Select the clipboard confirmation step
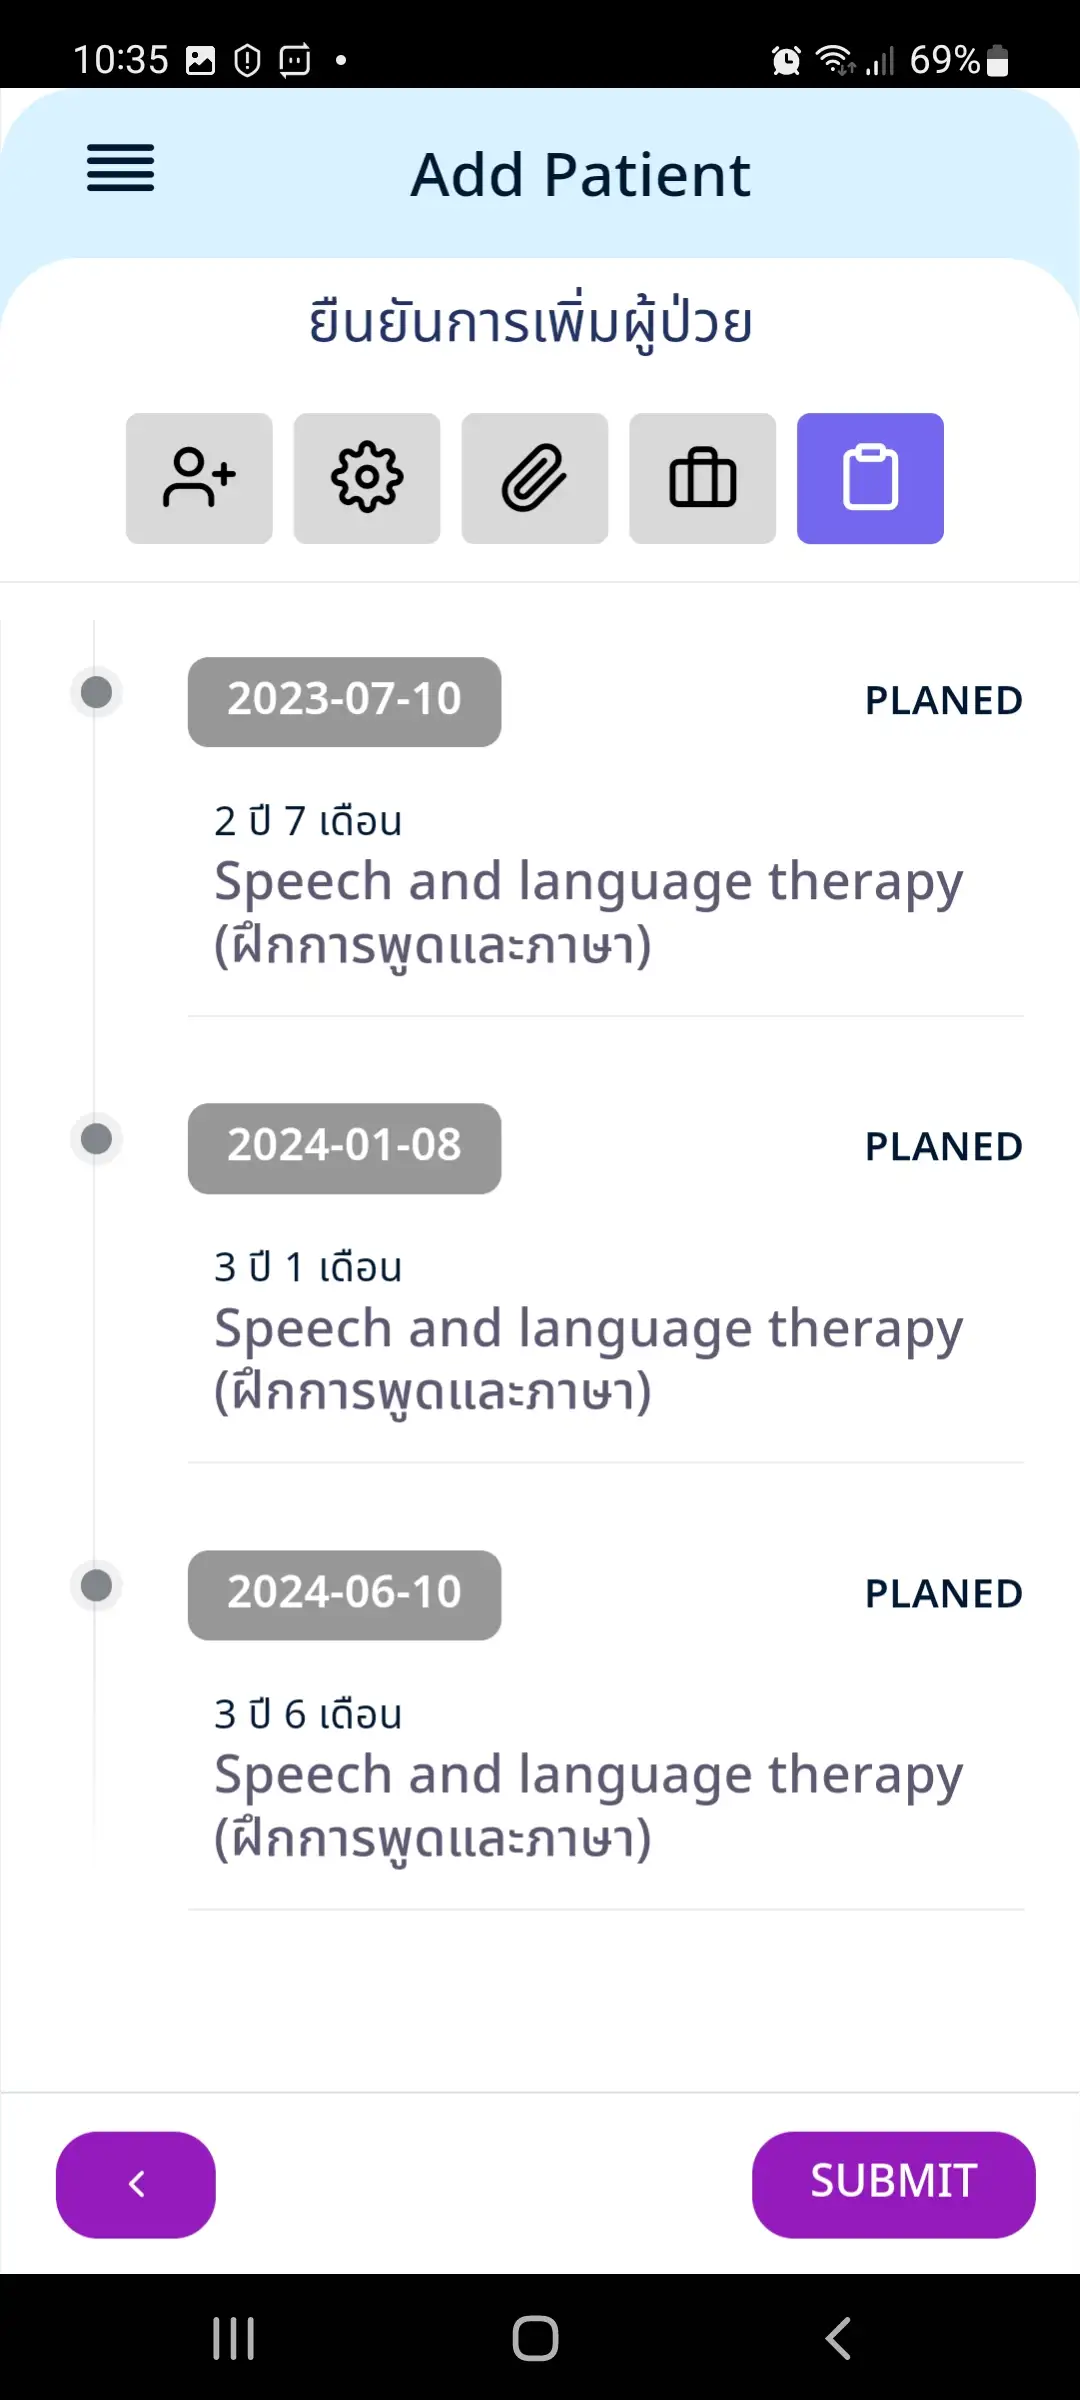The width and height of the screenshot is (1080, 2400). (870, 478)
